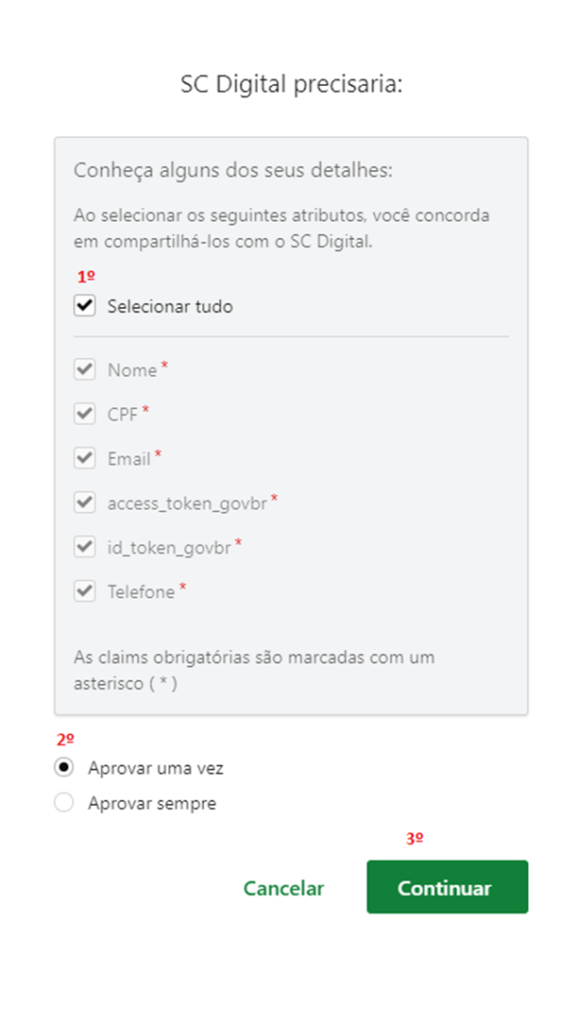
Task: Click the Telefone attribute label
Action: [x=141, y=592]
